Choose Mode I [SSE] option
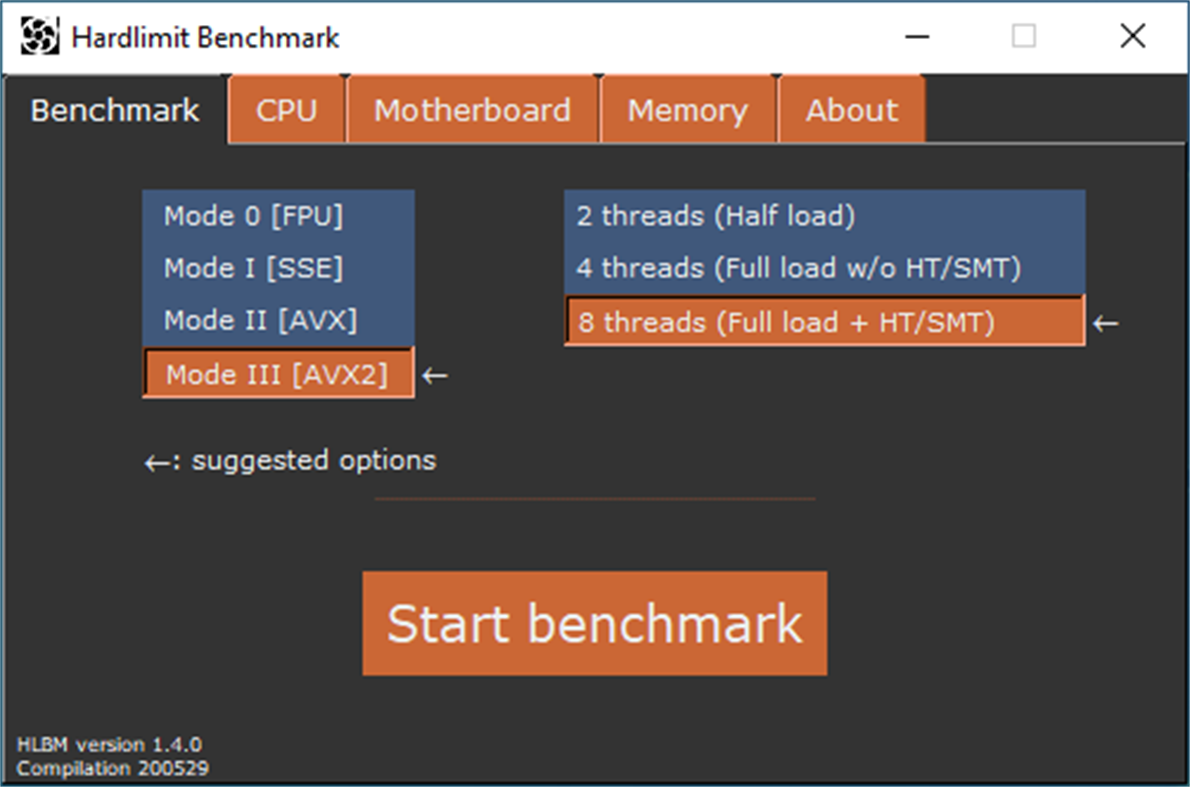1190x787 pixels. point(254,268)
